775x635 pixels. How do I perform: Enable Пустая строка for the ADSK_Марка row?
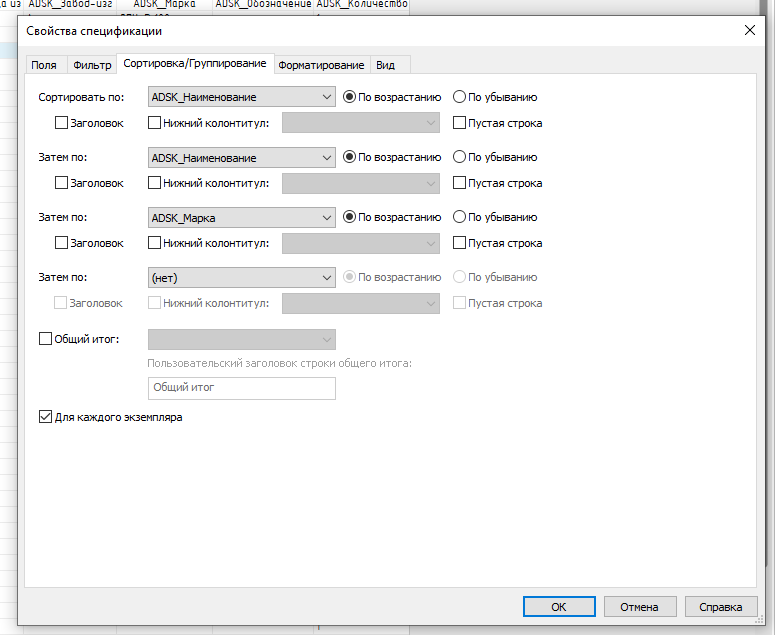pyautogui.click(x=460, y=243)
